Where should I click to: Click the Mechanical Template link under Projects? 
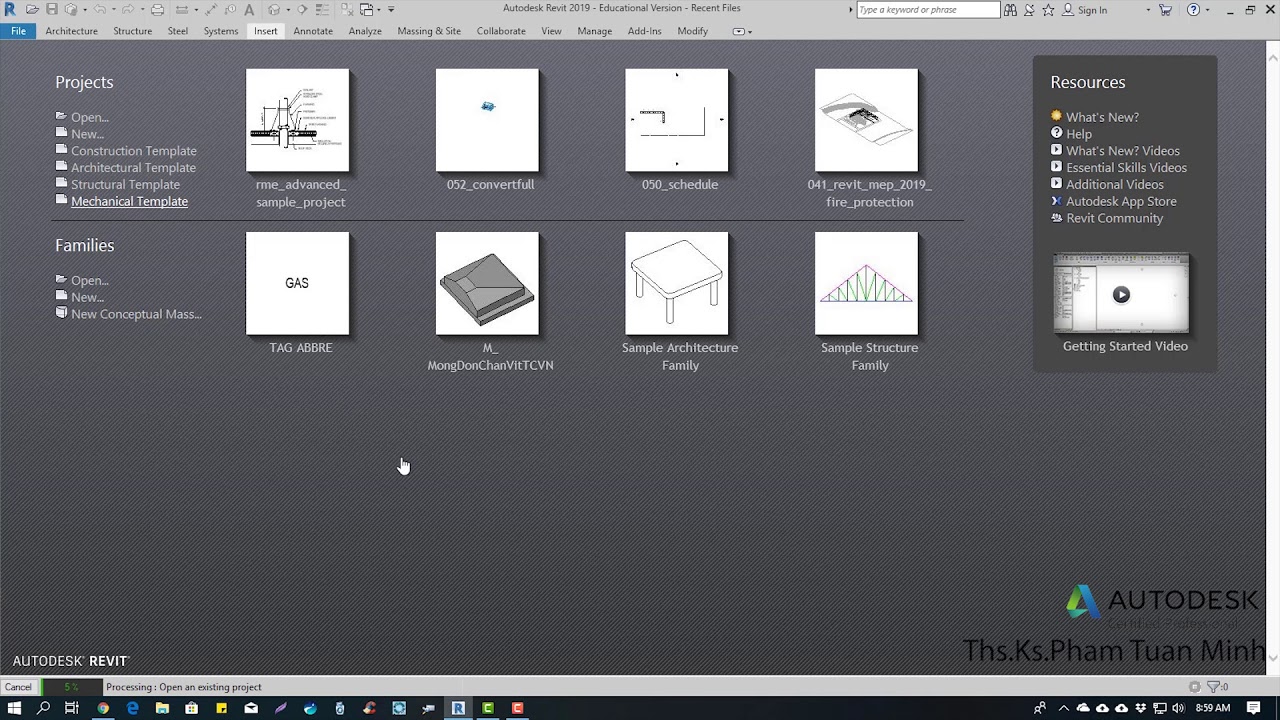click(x=129, y=201)
